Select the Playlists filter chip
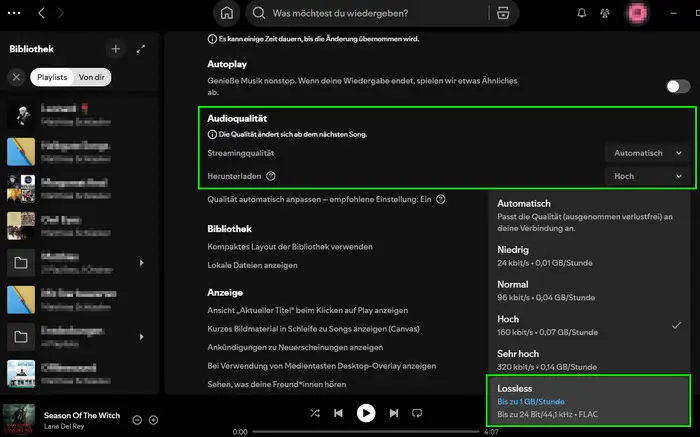 pos(52,77)
